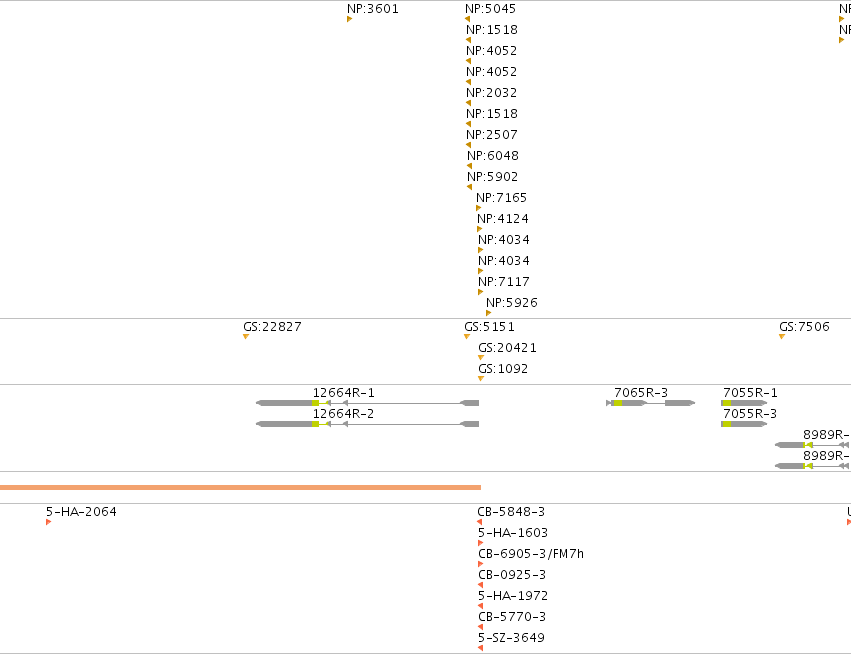Select the NP:3601 insertion marker
The width and height of the screenshot is (851, 654).
point(350,19)
